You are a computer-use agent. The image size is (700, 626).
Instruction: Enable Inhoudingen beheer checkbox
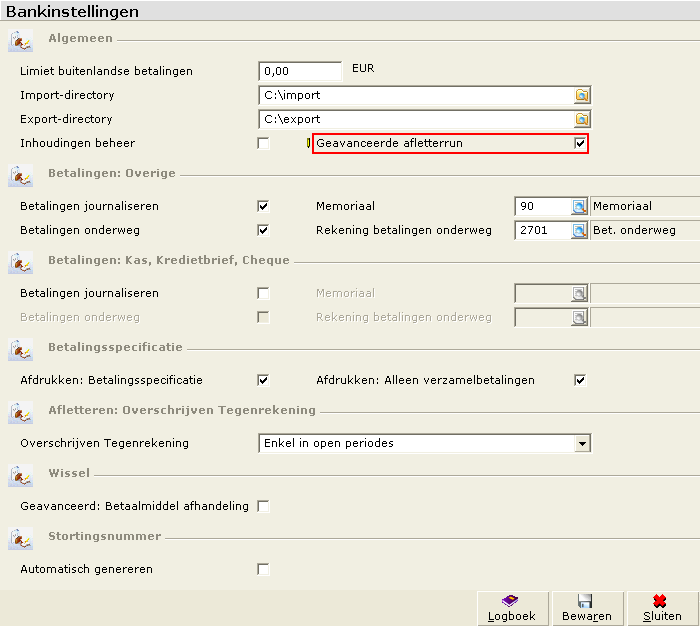click(x=263, y=143)
